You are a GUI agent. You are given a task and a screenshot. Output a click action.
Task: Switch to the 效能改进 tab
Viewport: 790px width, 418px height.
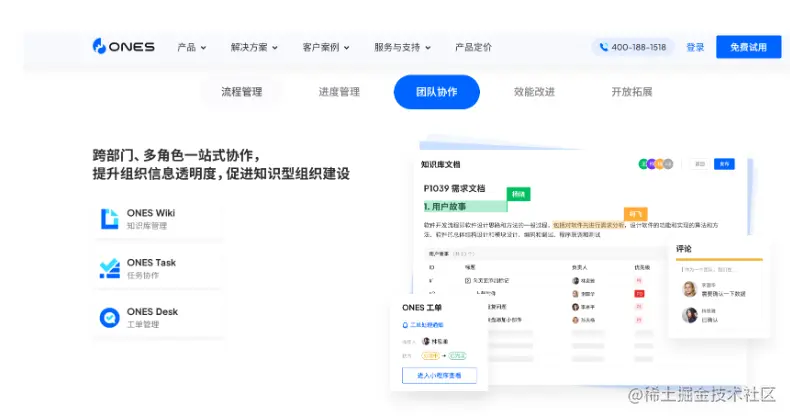coord(534,92)
